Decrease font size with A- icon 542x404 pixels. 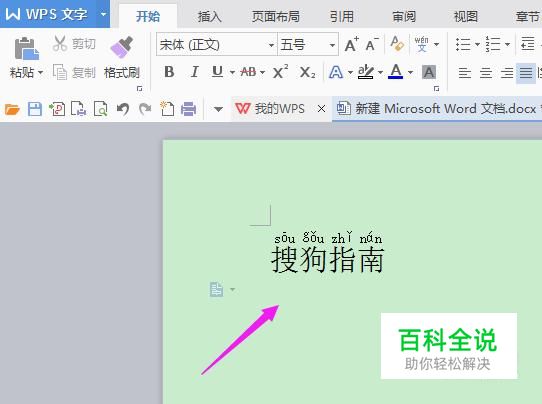click(372, 44)
